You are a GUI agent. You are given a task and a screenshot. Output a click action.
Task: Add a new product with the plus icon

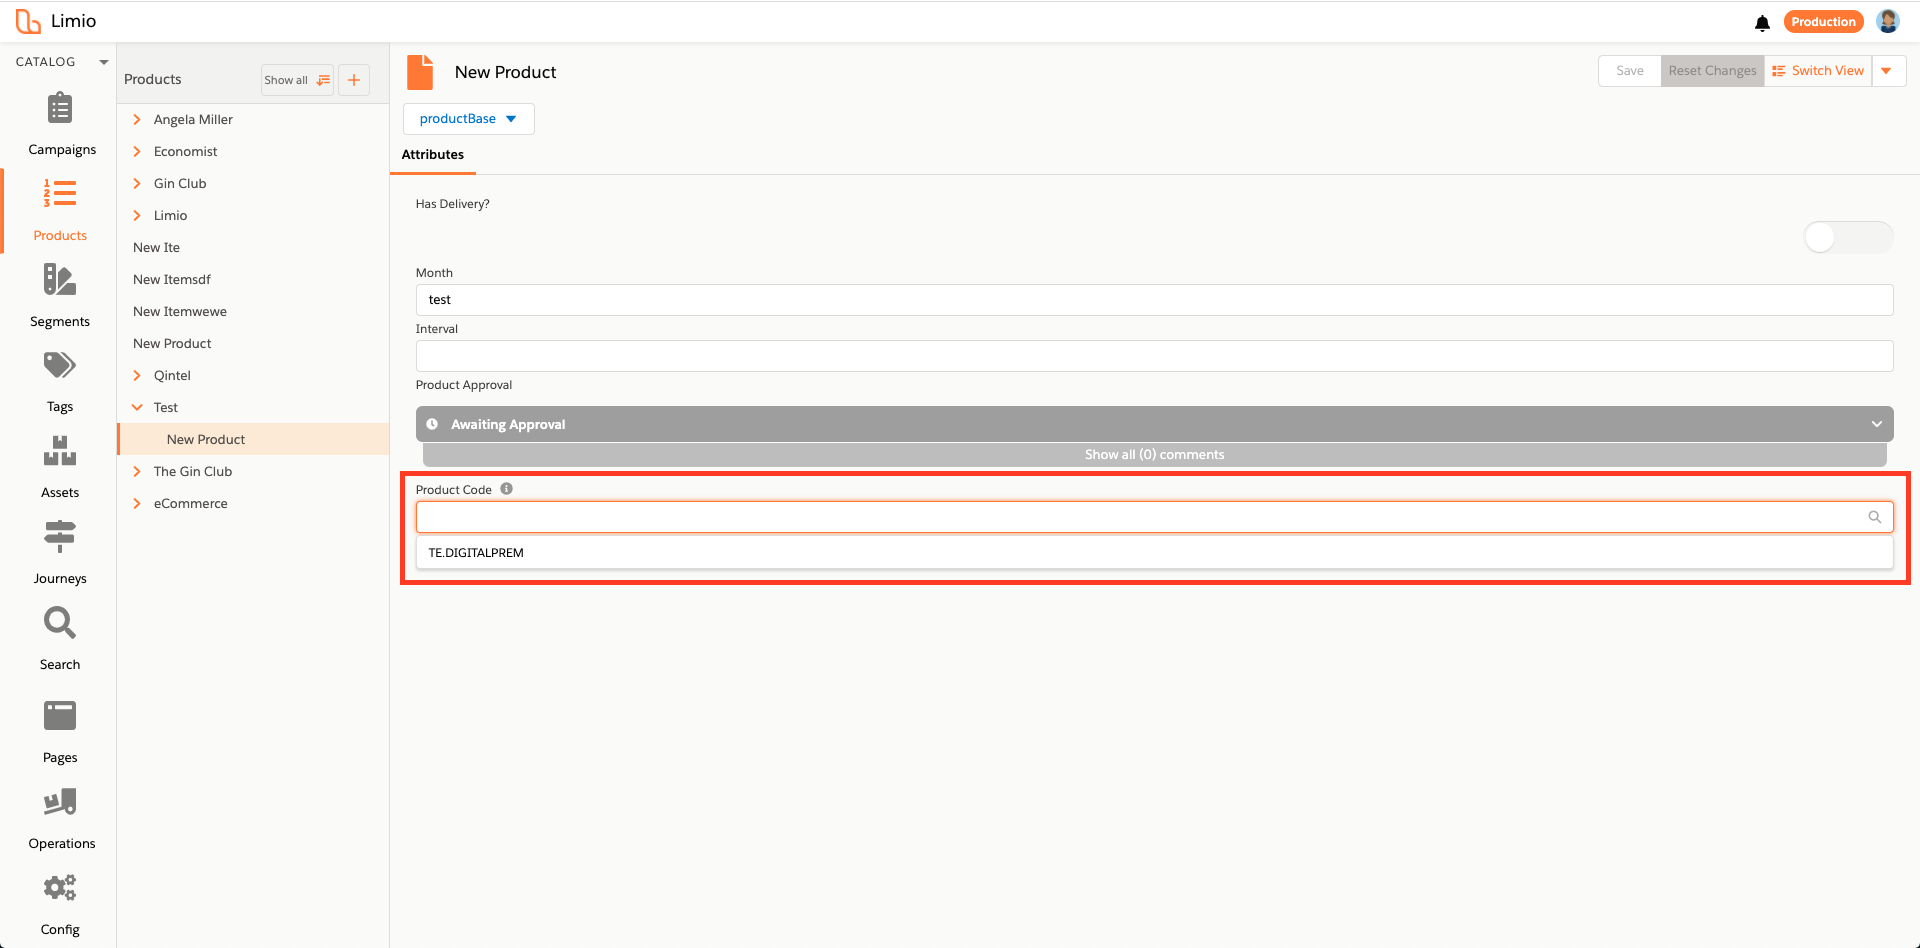(354, 79)
